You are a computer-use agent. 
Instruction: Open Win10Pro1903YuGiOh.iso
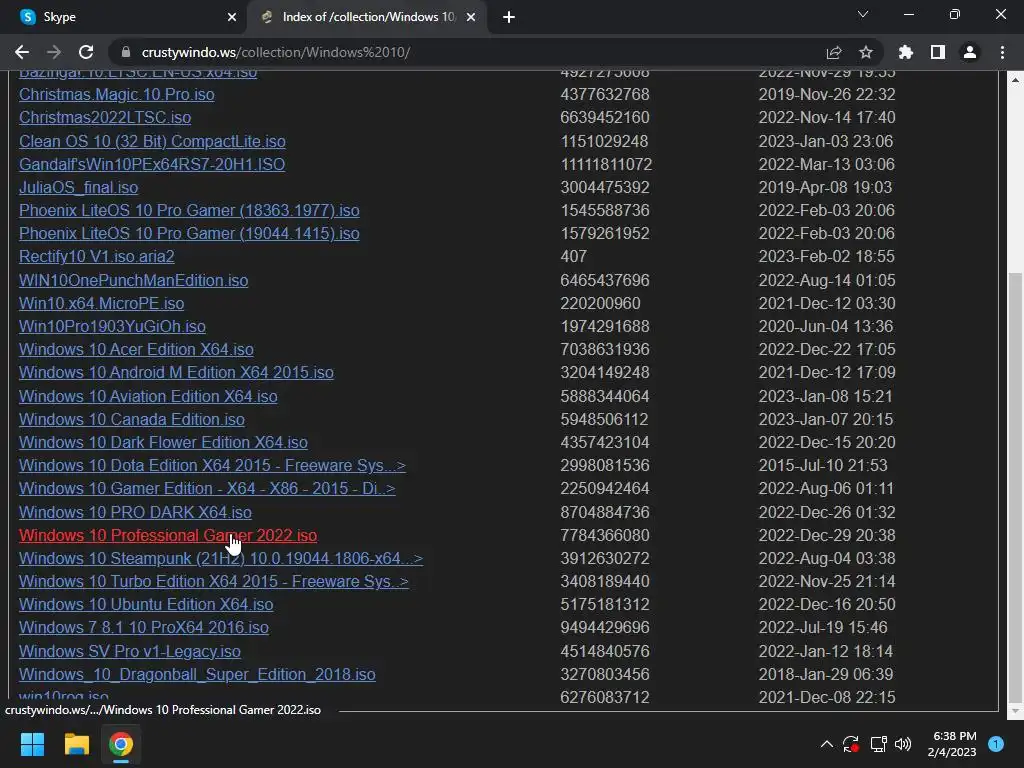coord(112,327)
